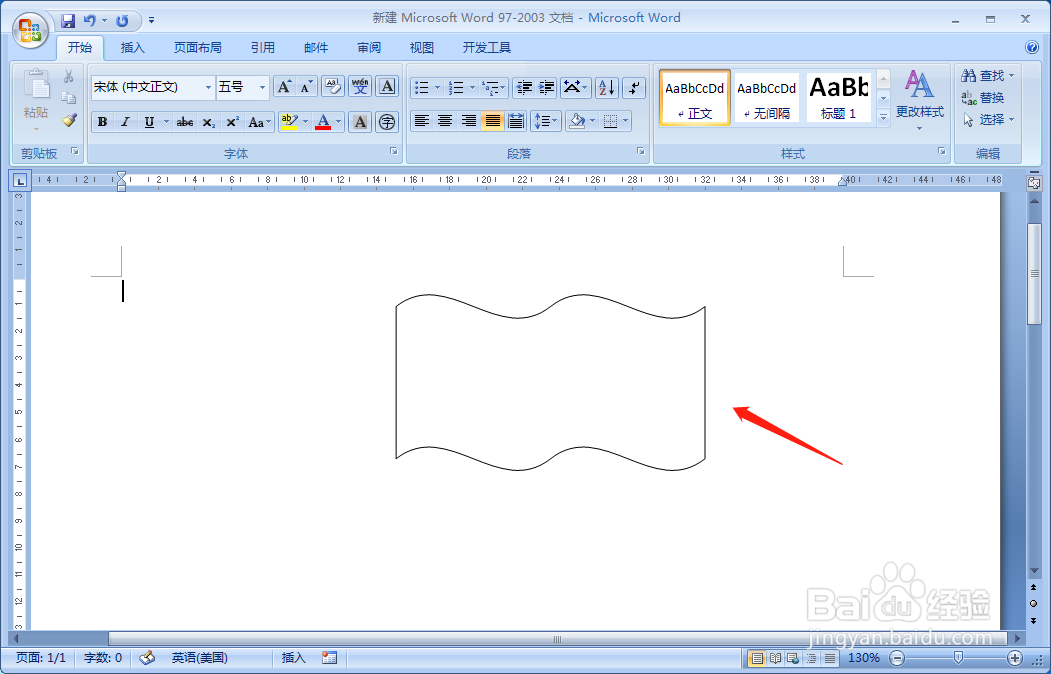1051x674 pixels.
Task: Cut selection with scissors icon
Action: pos(68,76)
